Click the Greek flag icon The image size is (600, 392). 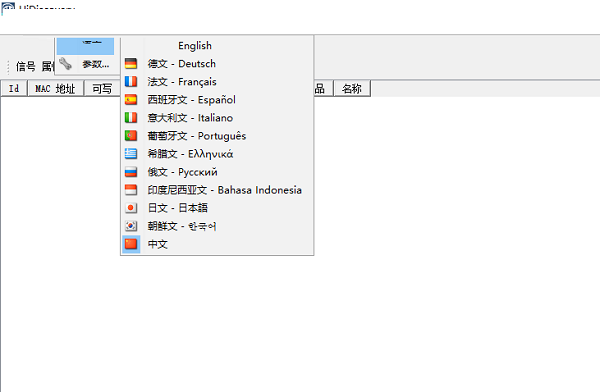pyautogui.click(x=131, y=154)
